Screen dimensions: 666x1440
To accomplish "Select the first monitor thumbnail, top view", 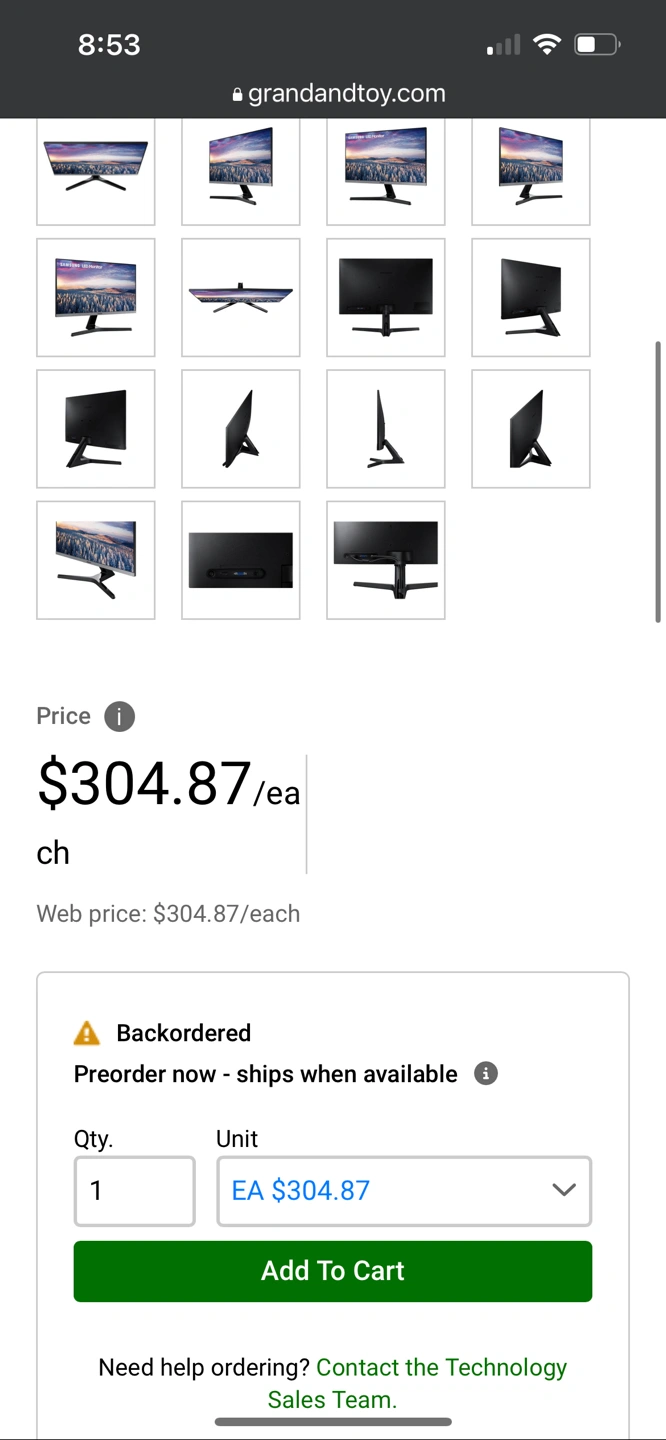I will pyautogui.click(x=96, y=166).
